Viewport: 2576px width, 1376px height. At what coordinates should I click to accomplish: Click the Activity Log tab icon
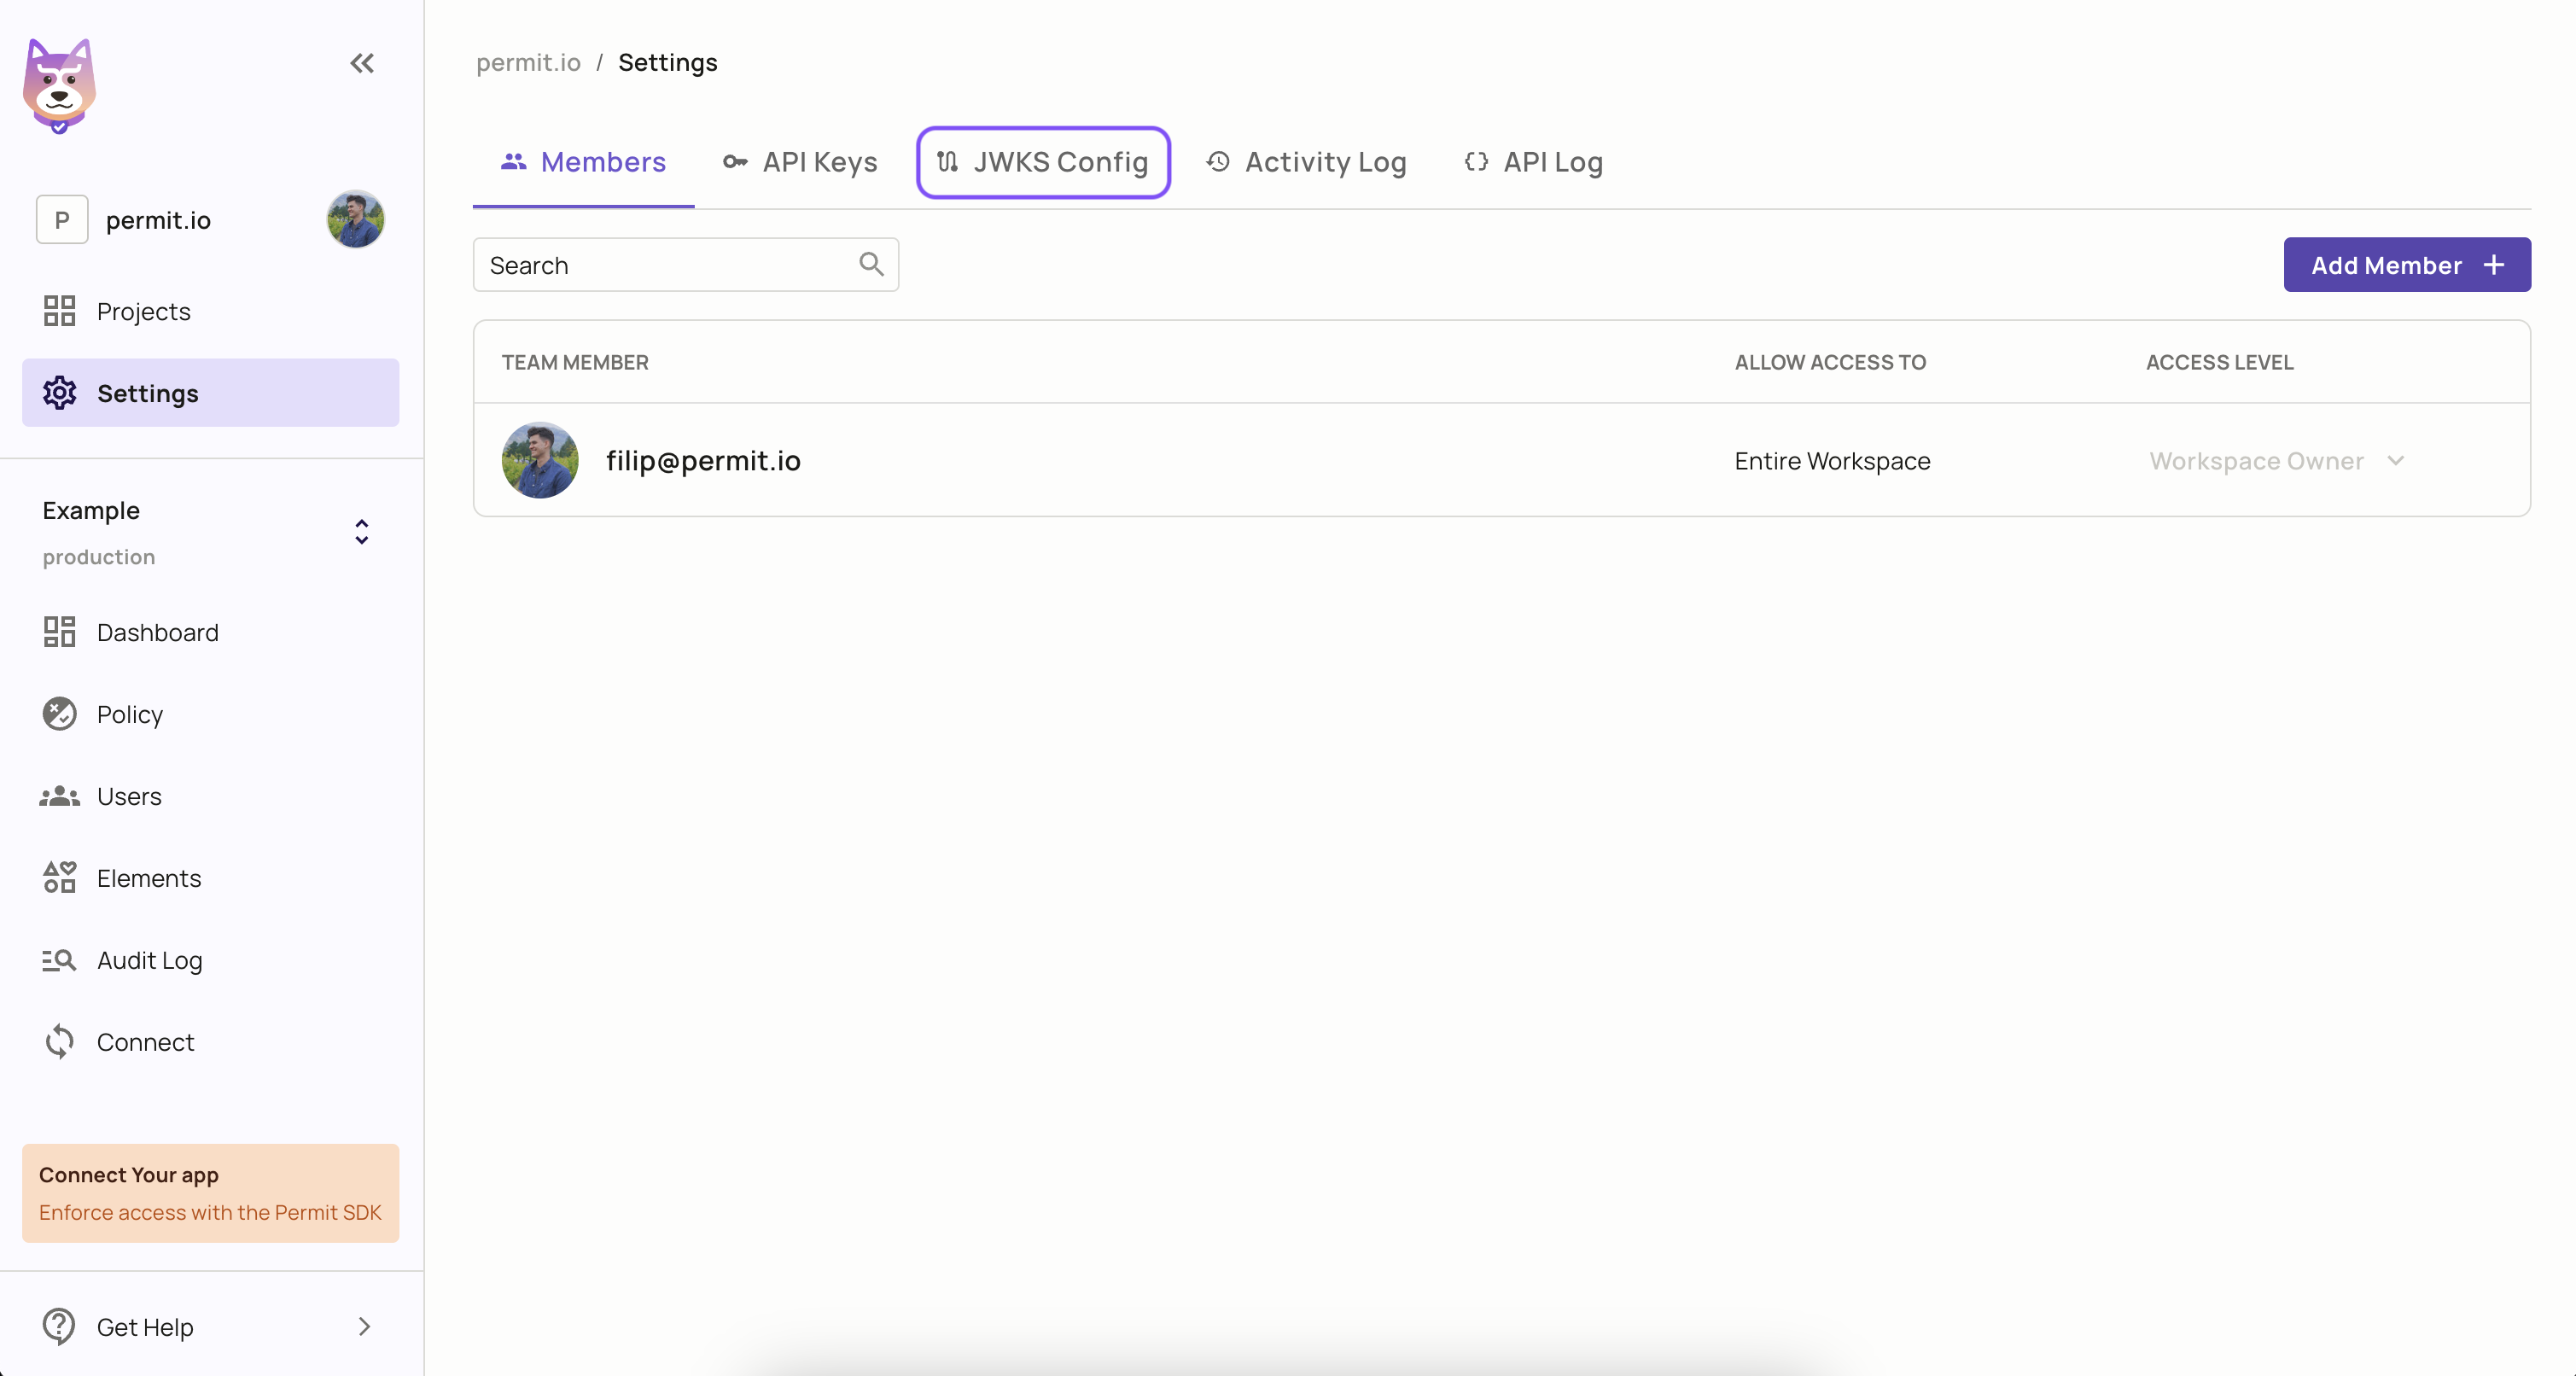pyautogui.click(x=1218, y=160)
